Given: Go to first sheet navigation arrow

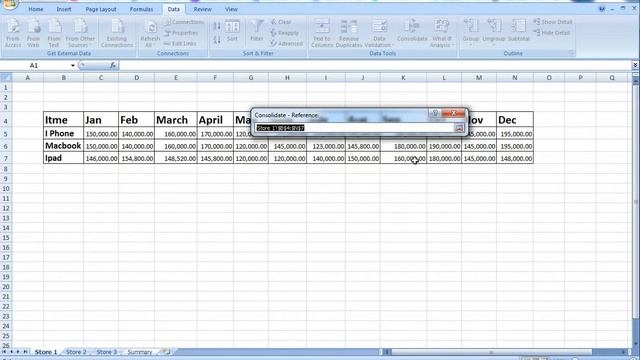Looking at the screenshot, I should click(x=4, y=352).
